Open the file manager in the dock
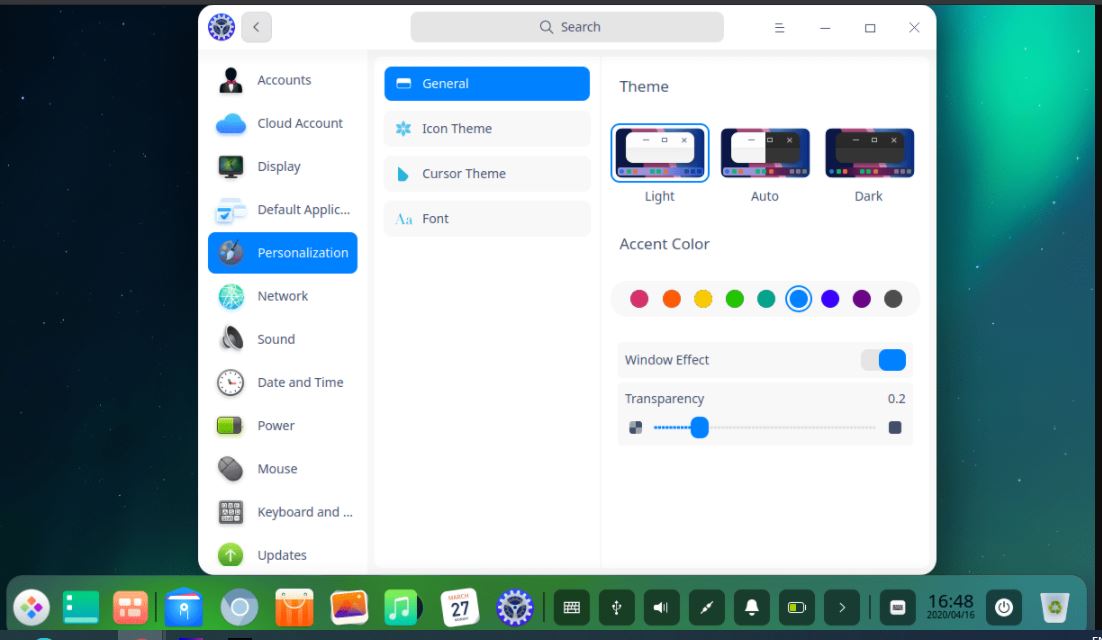 183,607
